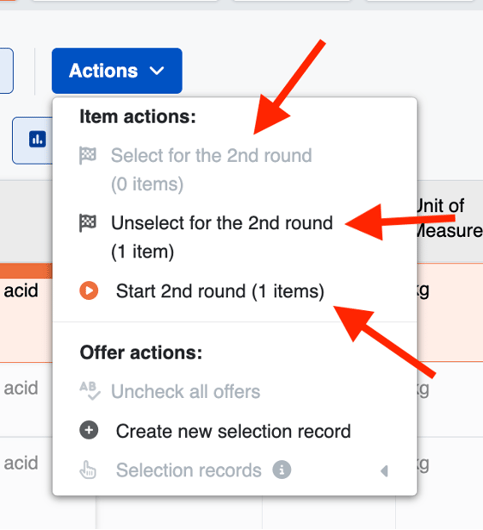Screen dimensions: 483x530
Task: Click the orange play icon
Action: pyautogui.click(x=89, y=291)
